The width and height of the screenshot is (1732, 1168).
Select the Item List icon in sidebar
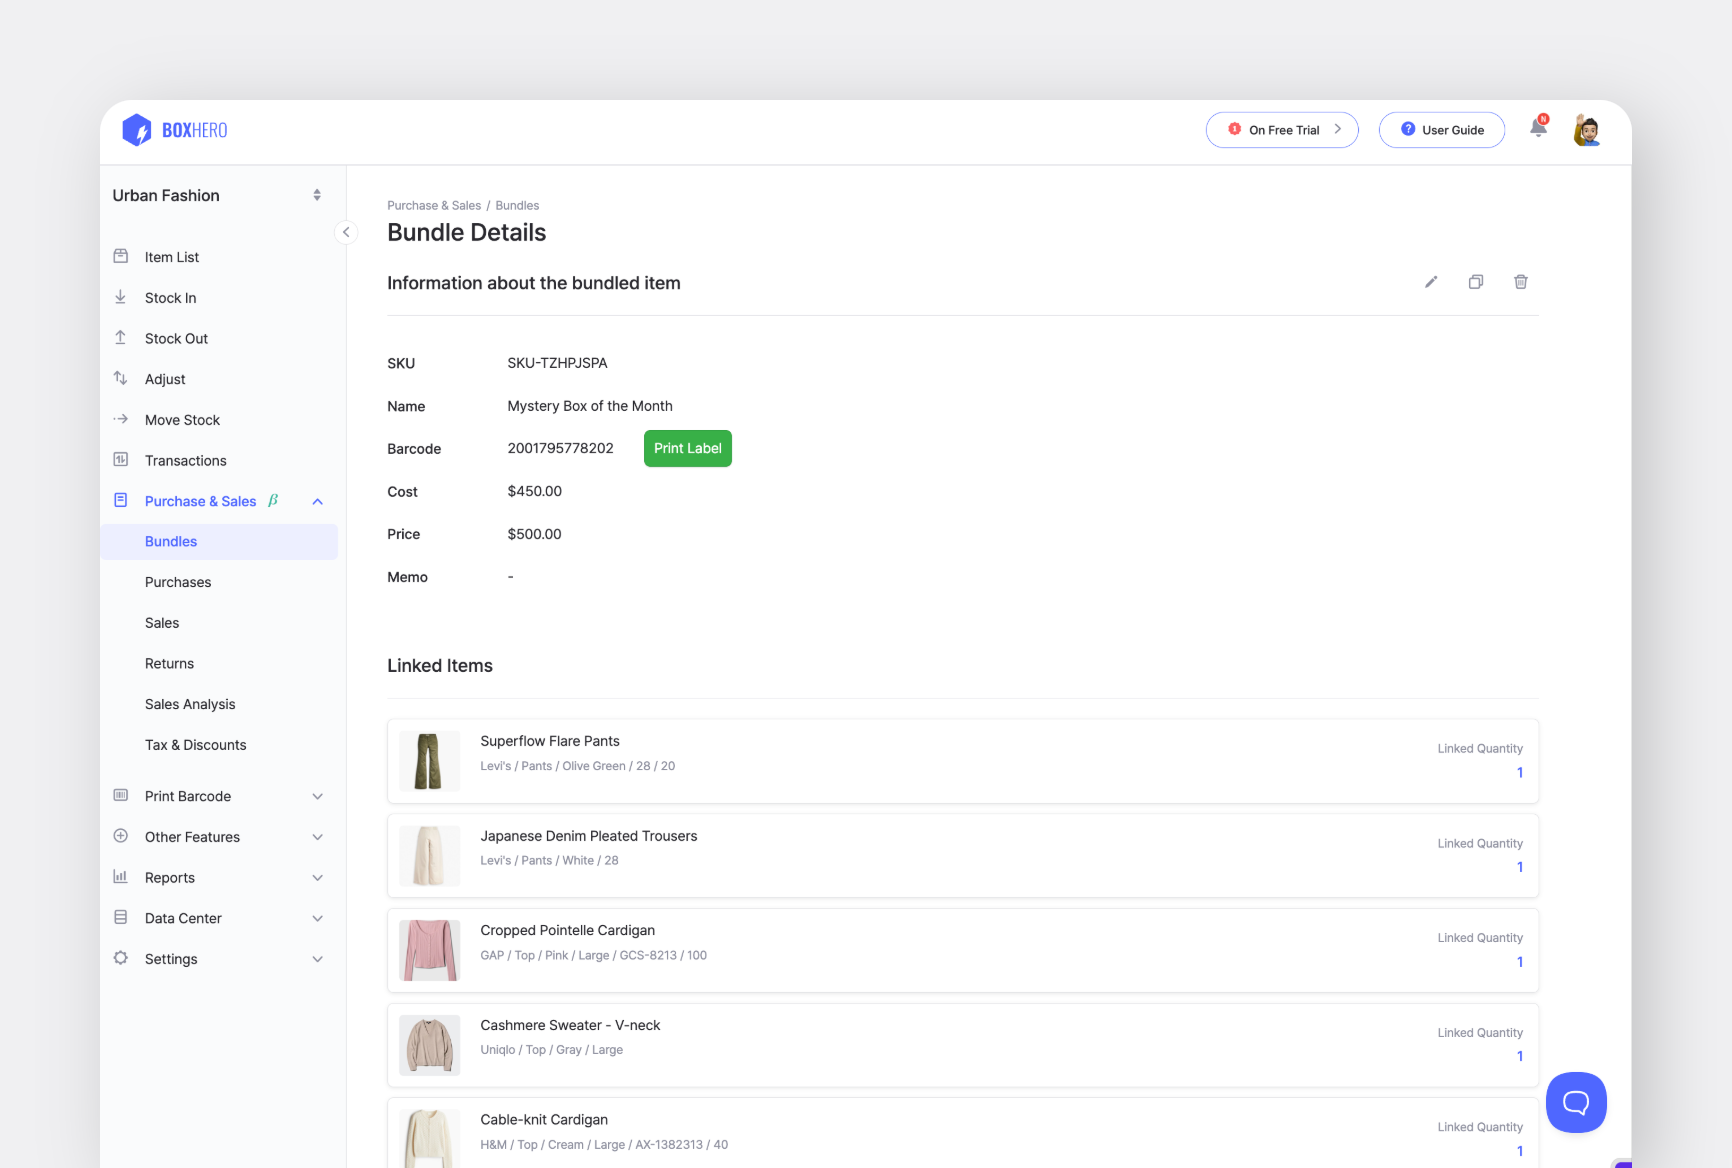pos(120,256)
